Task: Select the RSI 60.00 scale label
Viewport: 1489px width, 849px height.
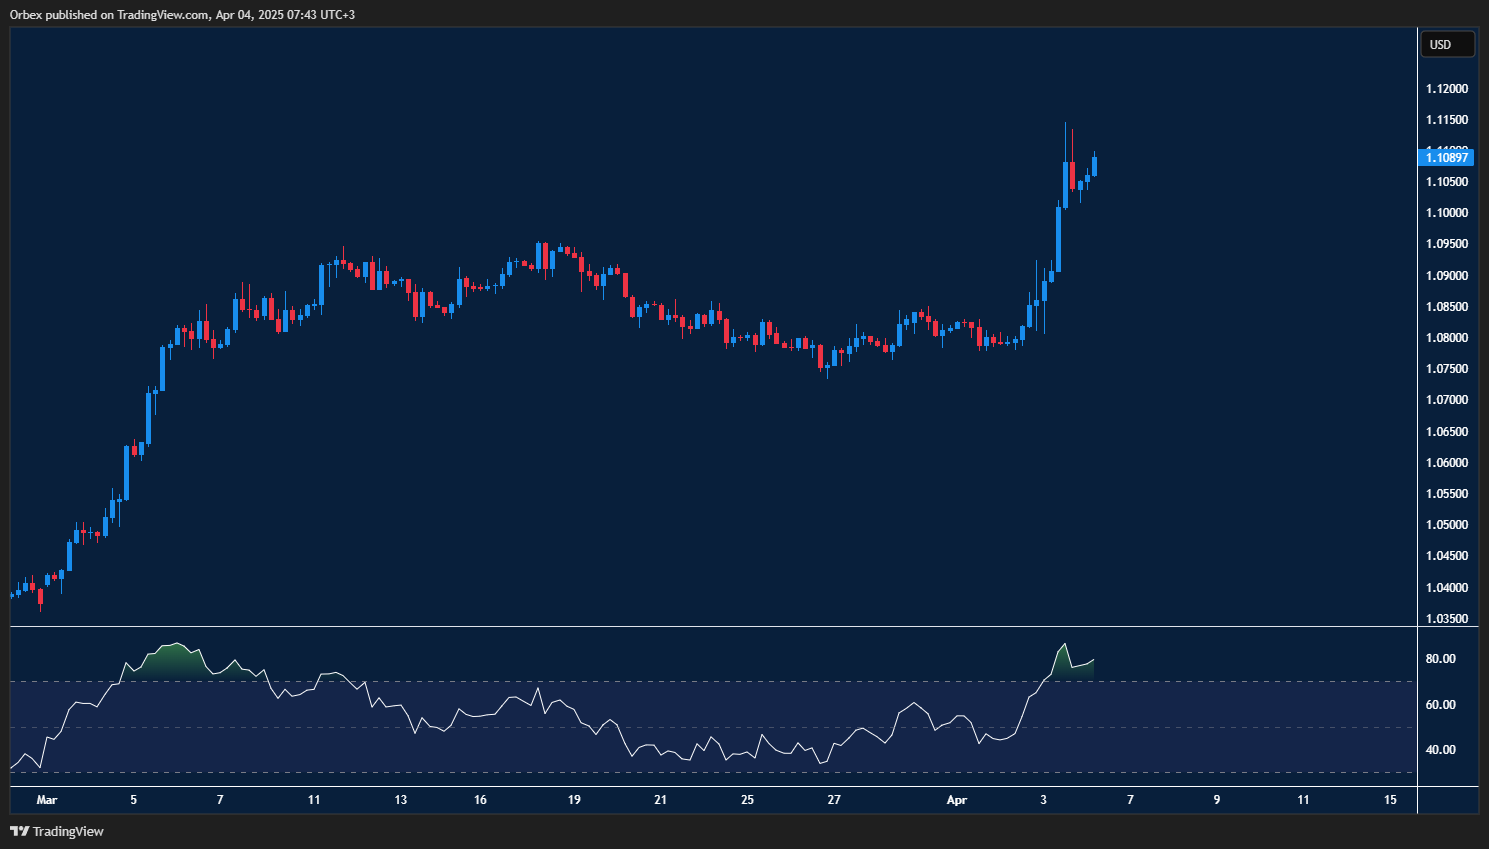Action: 1440,705
